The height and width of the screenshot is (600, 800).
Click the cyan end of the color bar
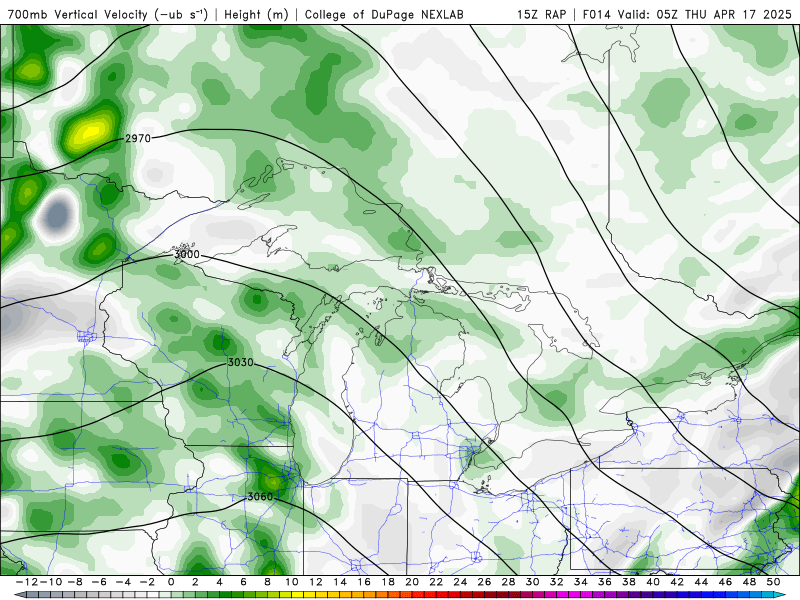click(x=779, y=595)
